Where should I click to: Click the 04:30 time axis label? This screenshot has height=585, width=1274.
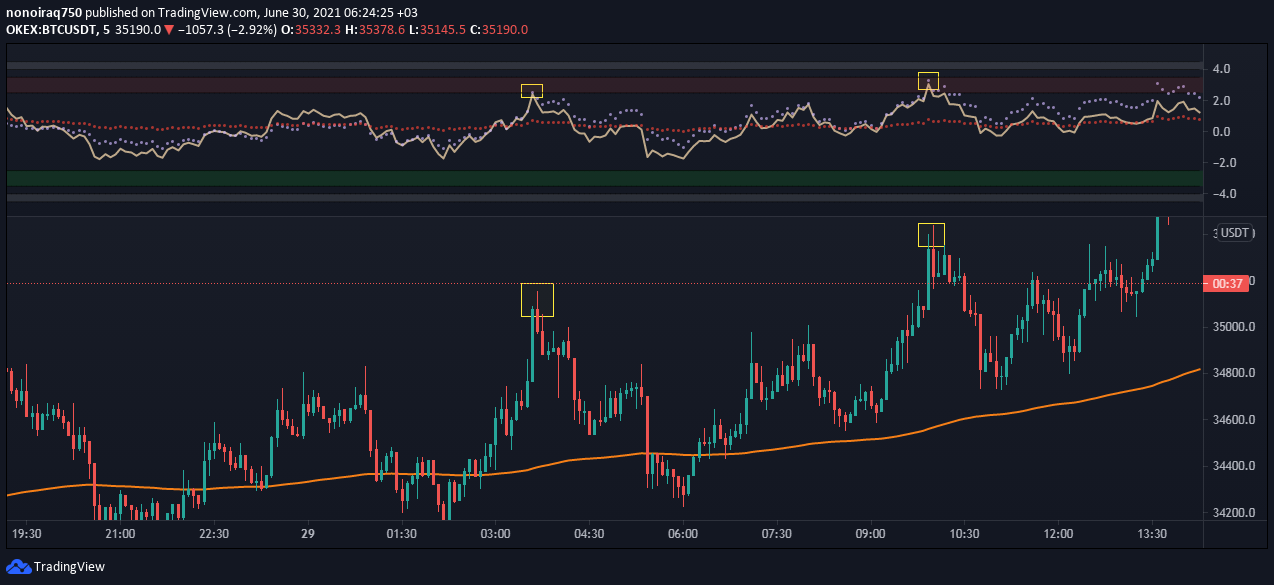click(x=589, y=534)
